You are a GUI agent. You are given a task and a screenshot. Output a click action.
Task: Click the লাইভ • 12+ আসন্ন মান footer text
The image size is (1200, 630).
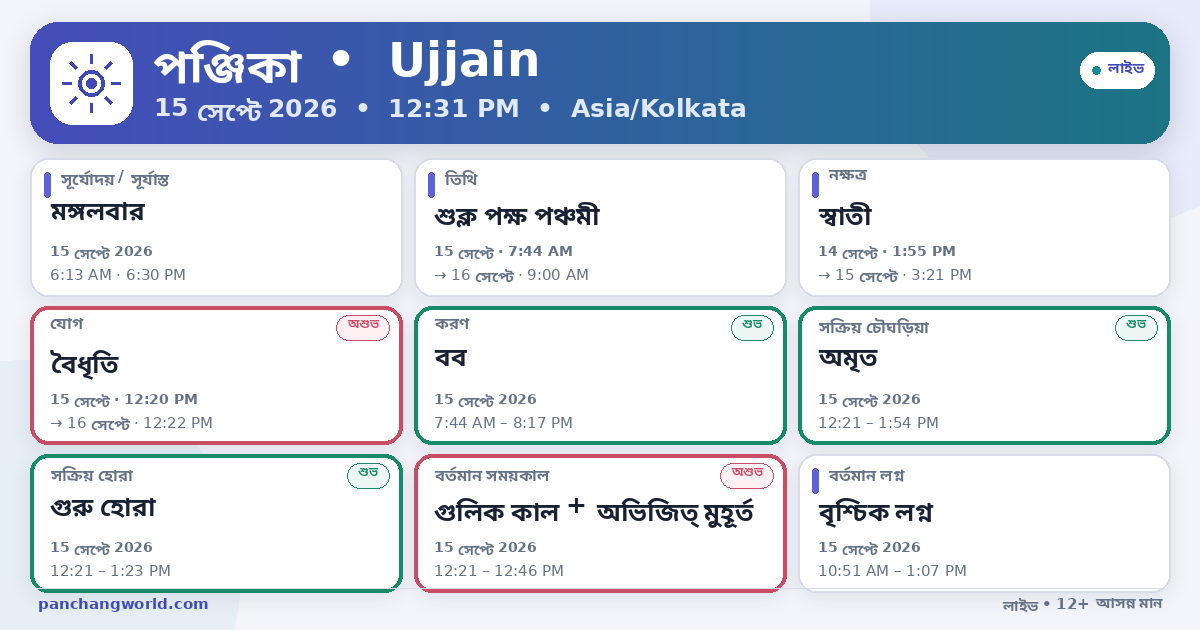click(1082, 604)
